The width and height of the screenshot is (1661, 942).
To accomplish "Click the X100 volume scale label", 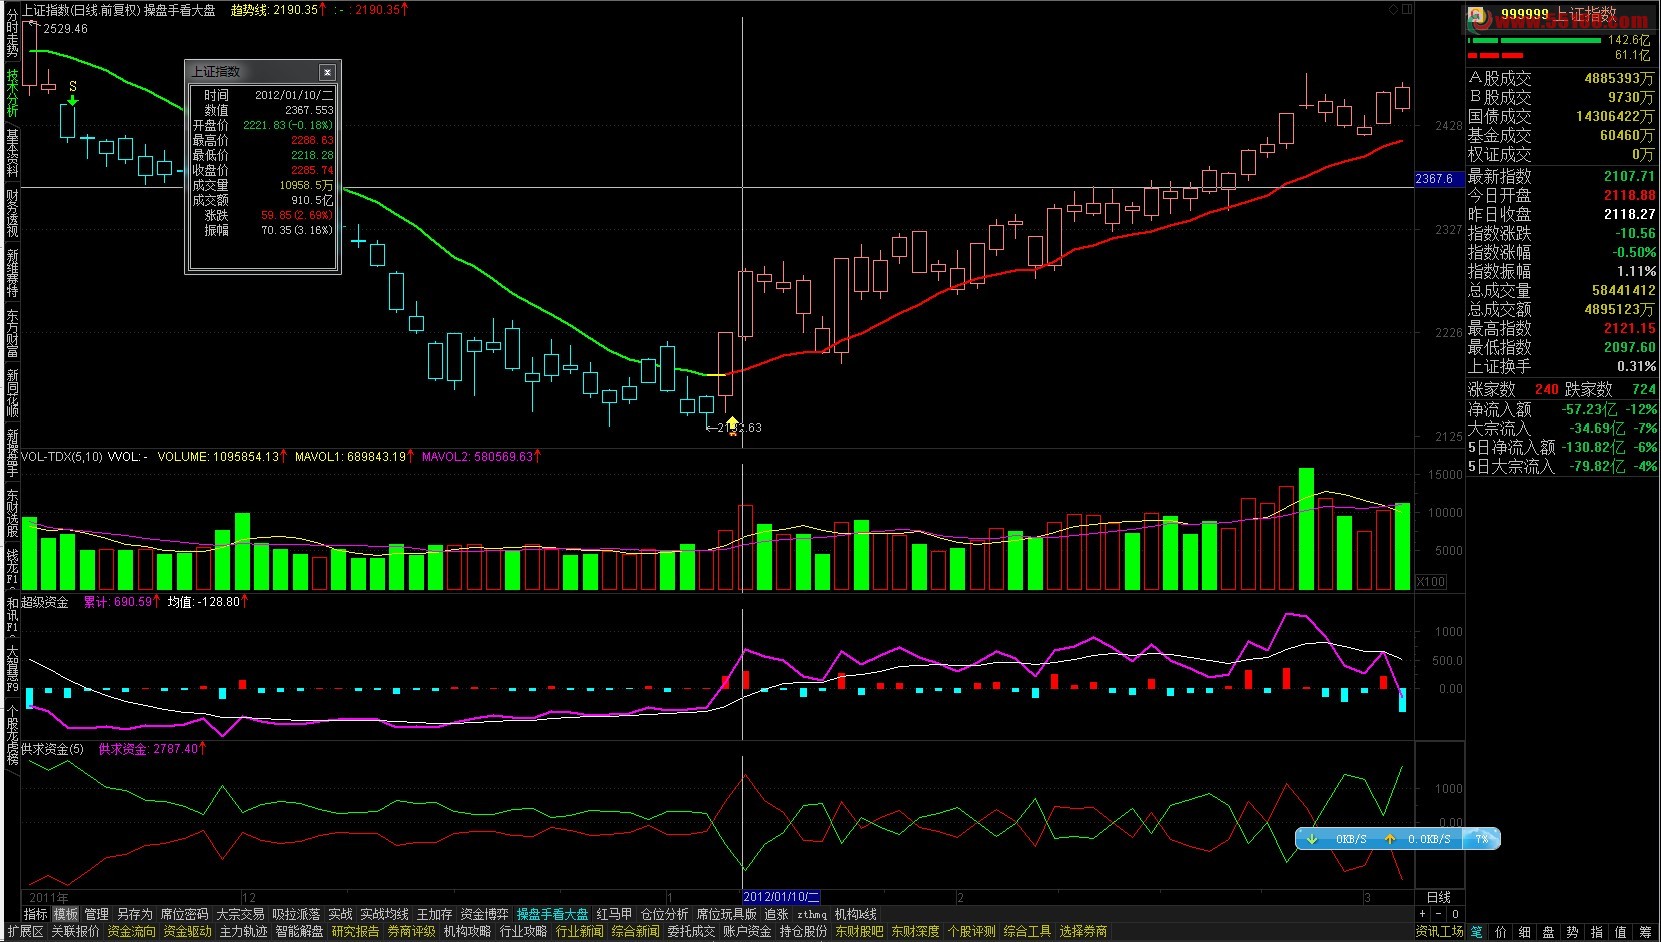I will pos(1431,582).
